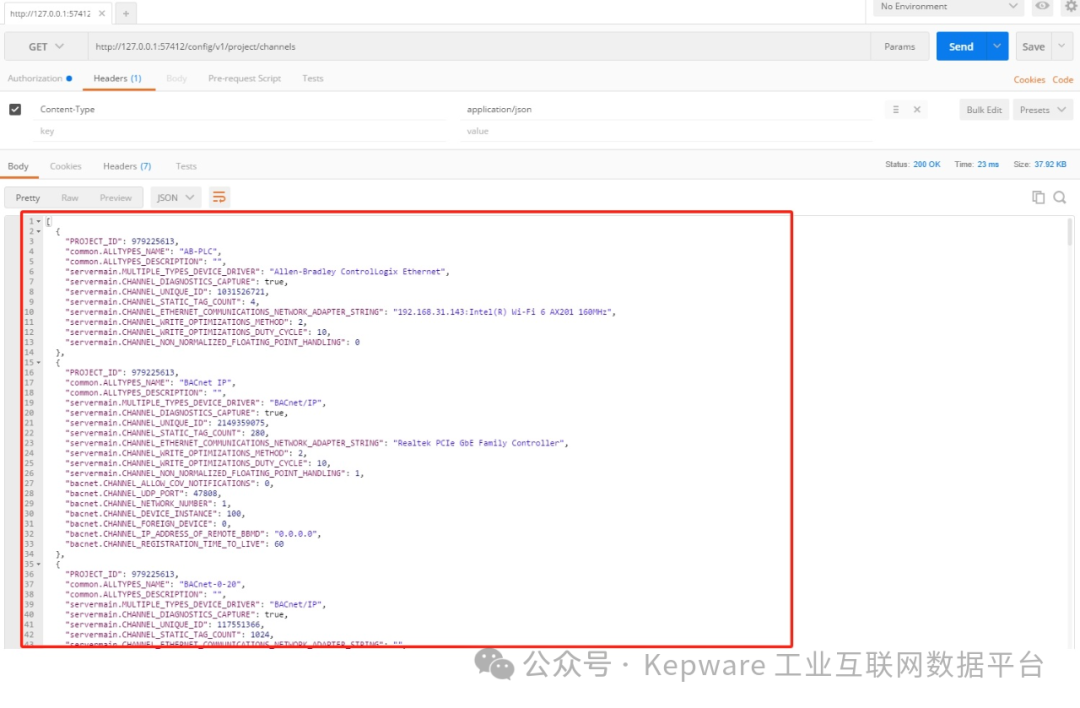This screenshot has width=1080, height=708.
Task: Open the manage environments gear icon
Action: point(1071,6)
